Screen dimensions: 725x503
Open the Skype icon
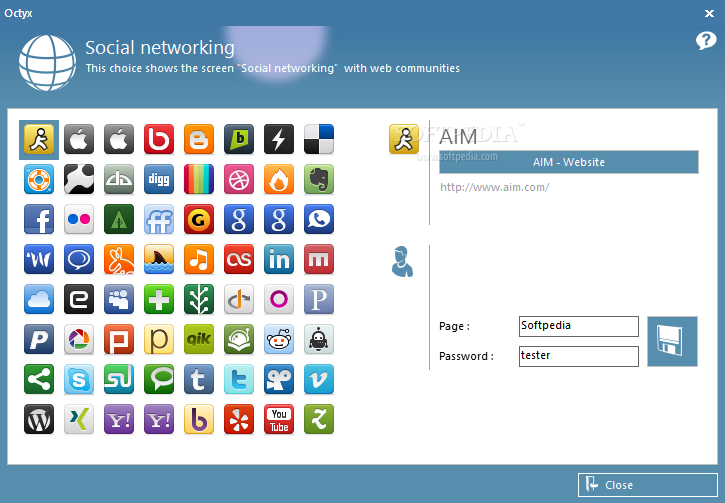pyautogui.click(x=79, y=379)
